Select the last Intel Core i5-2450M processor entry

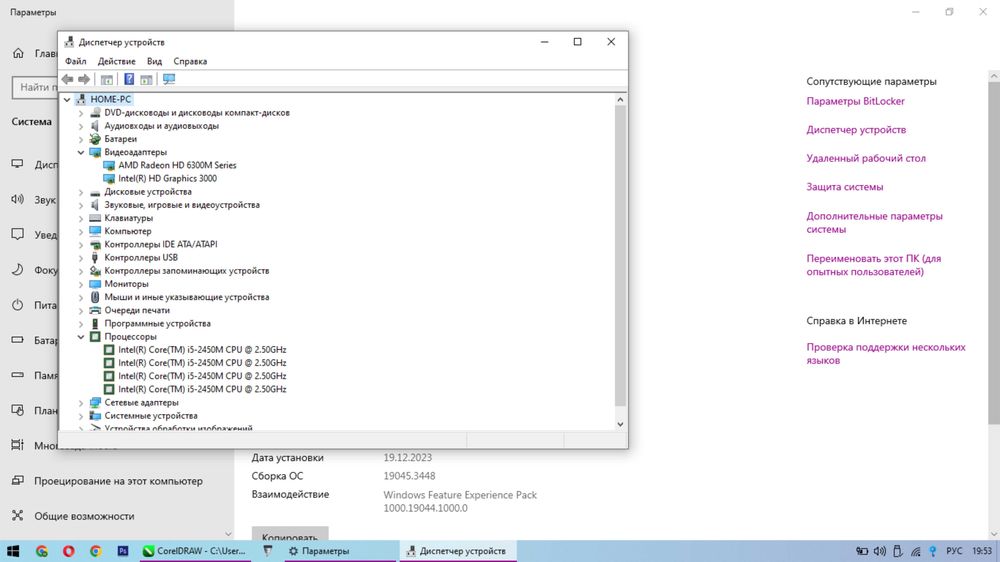click(x=202, y=389)
